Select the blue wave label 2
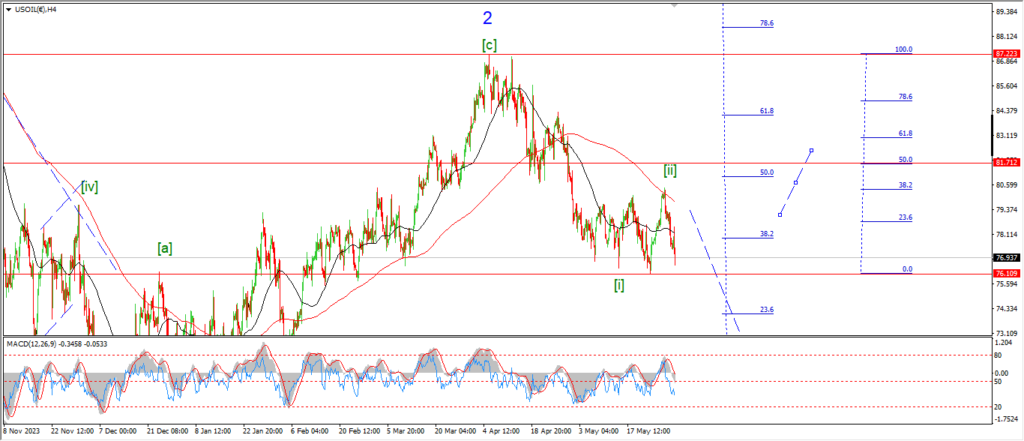1024x441 pixels. [515, 18]
